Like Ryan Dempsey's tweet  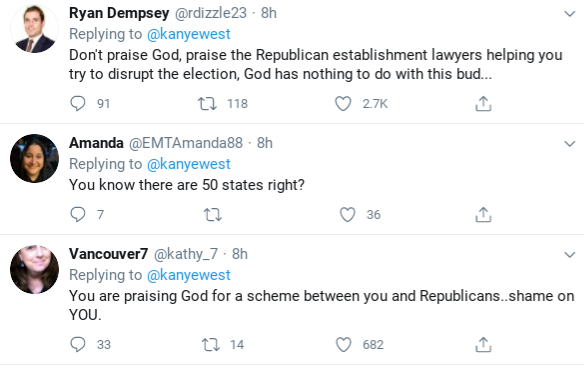click(343, 103)
